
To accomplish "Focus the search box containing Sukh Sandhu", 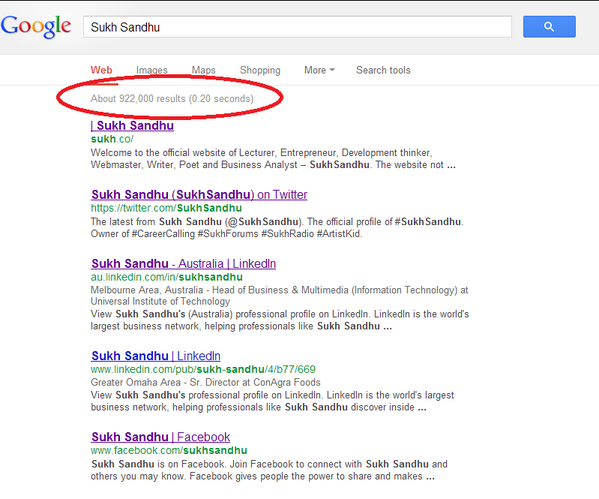I will 297,27.
